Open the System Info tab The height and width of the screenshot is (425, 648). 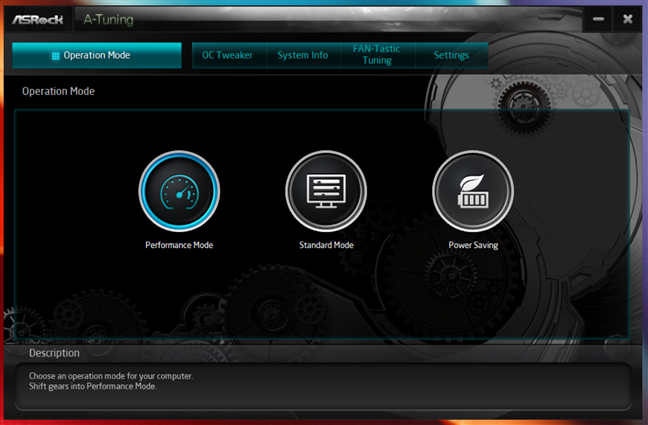coord(303,56)
